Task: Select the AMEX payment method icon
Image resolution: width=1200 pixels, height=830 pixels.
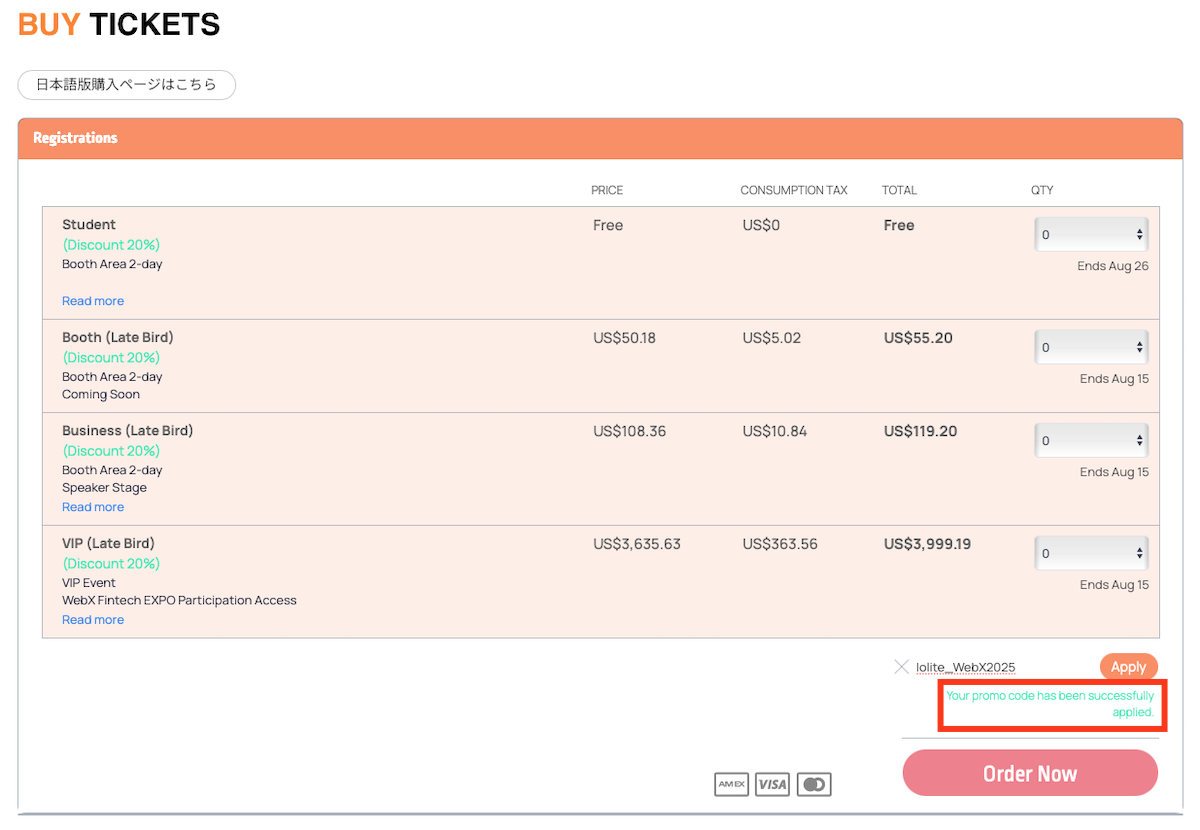Action: pos(731,784)
